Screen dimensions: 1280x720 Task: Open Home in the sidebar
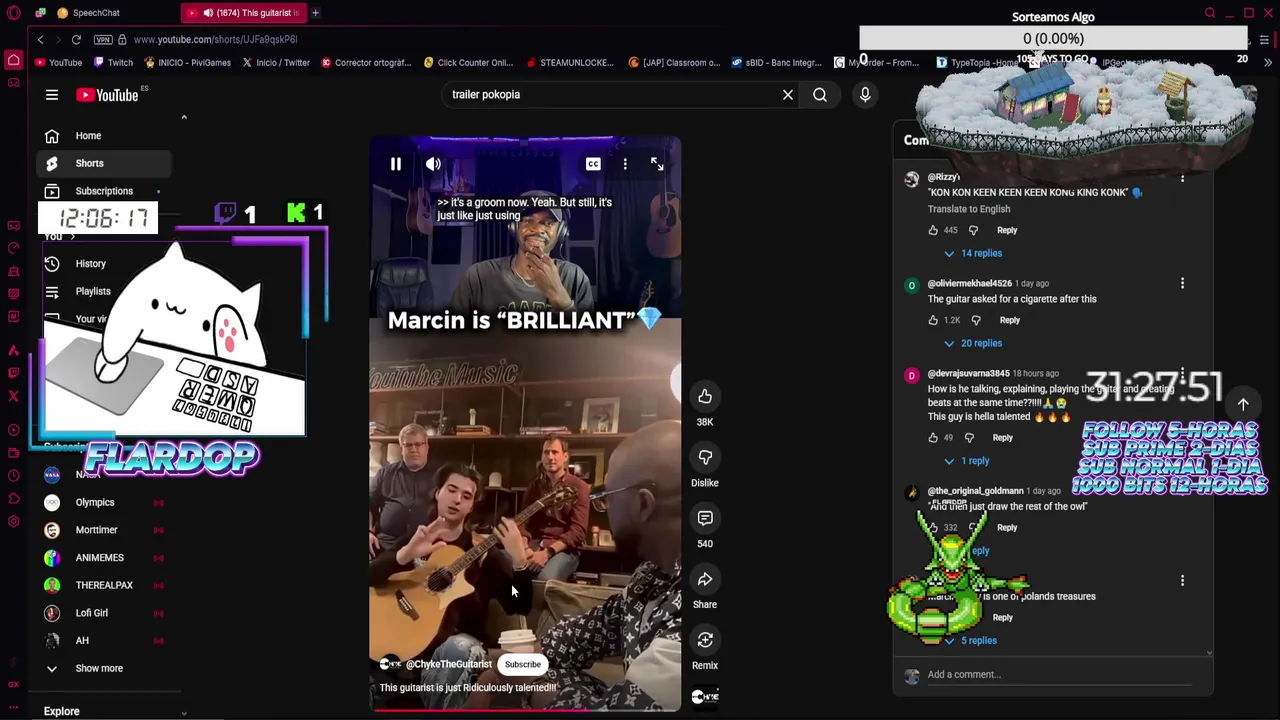pos(105,136)
